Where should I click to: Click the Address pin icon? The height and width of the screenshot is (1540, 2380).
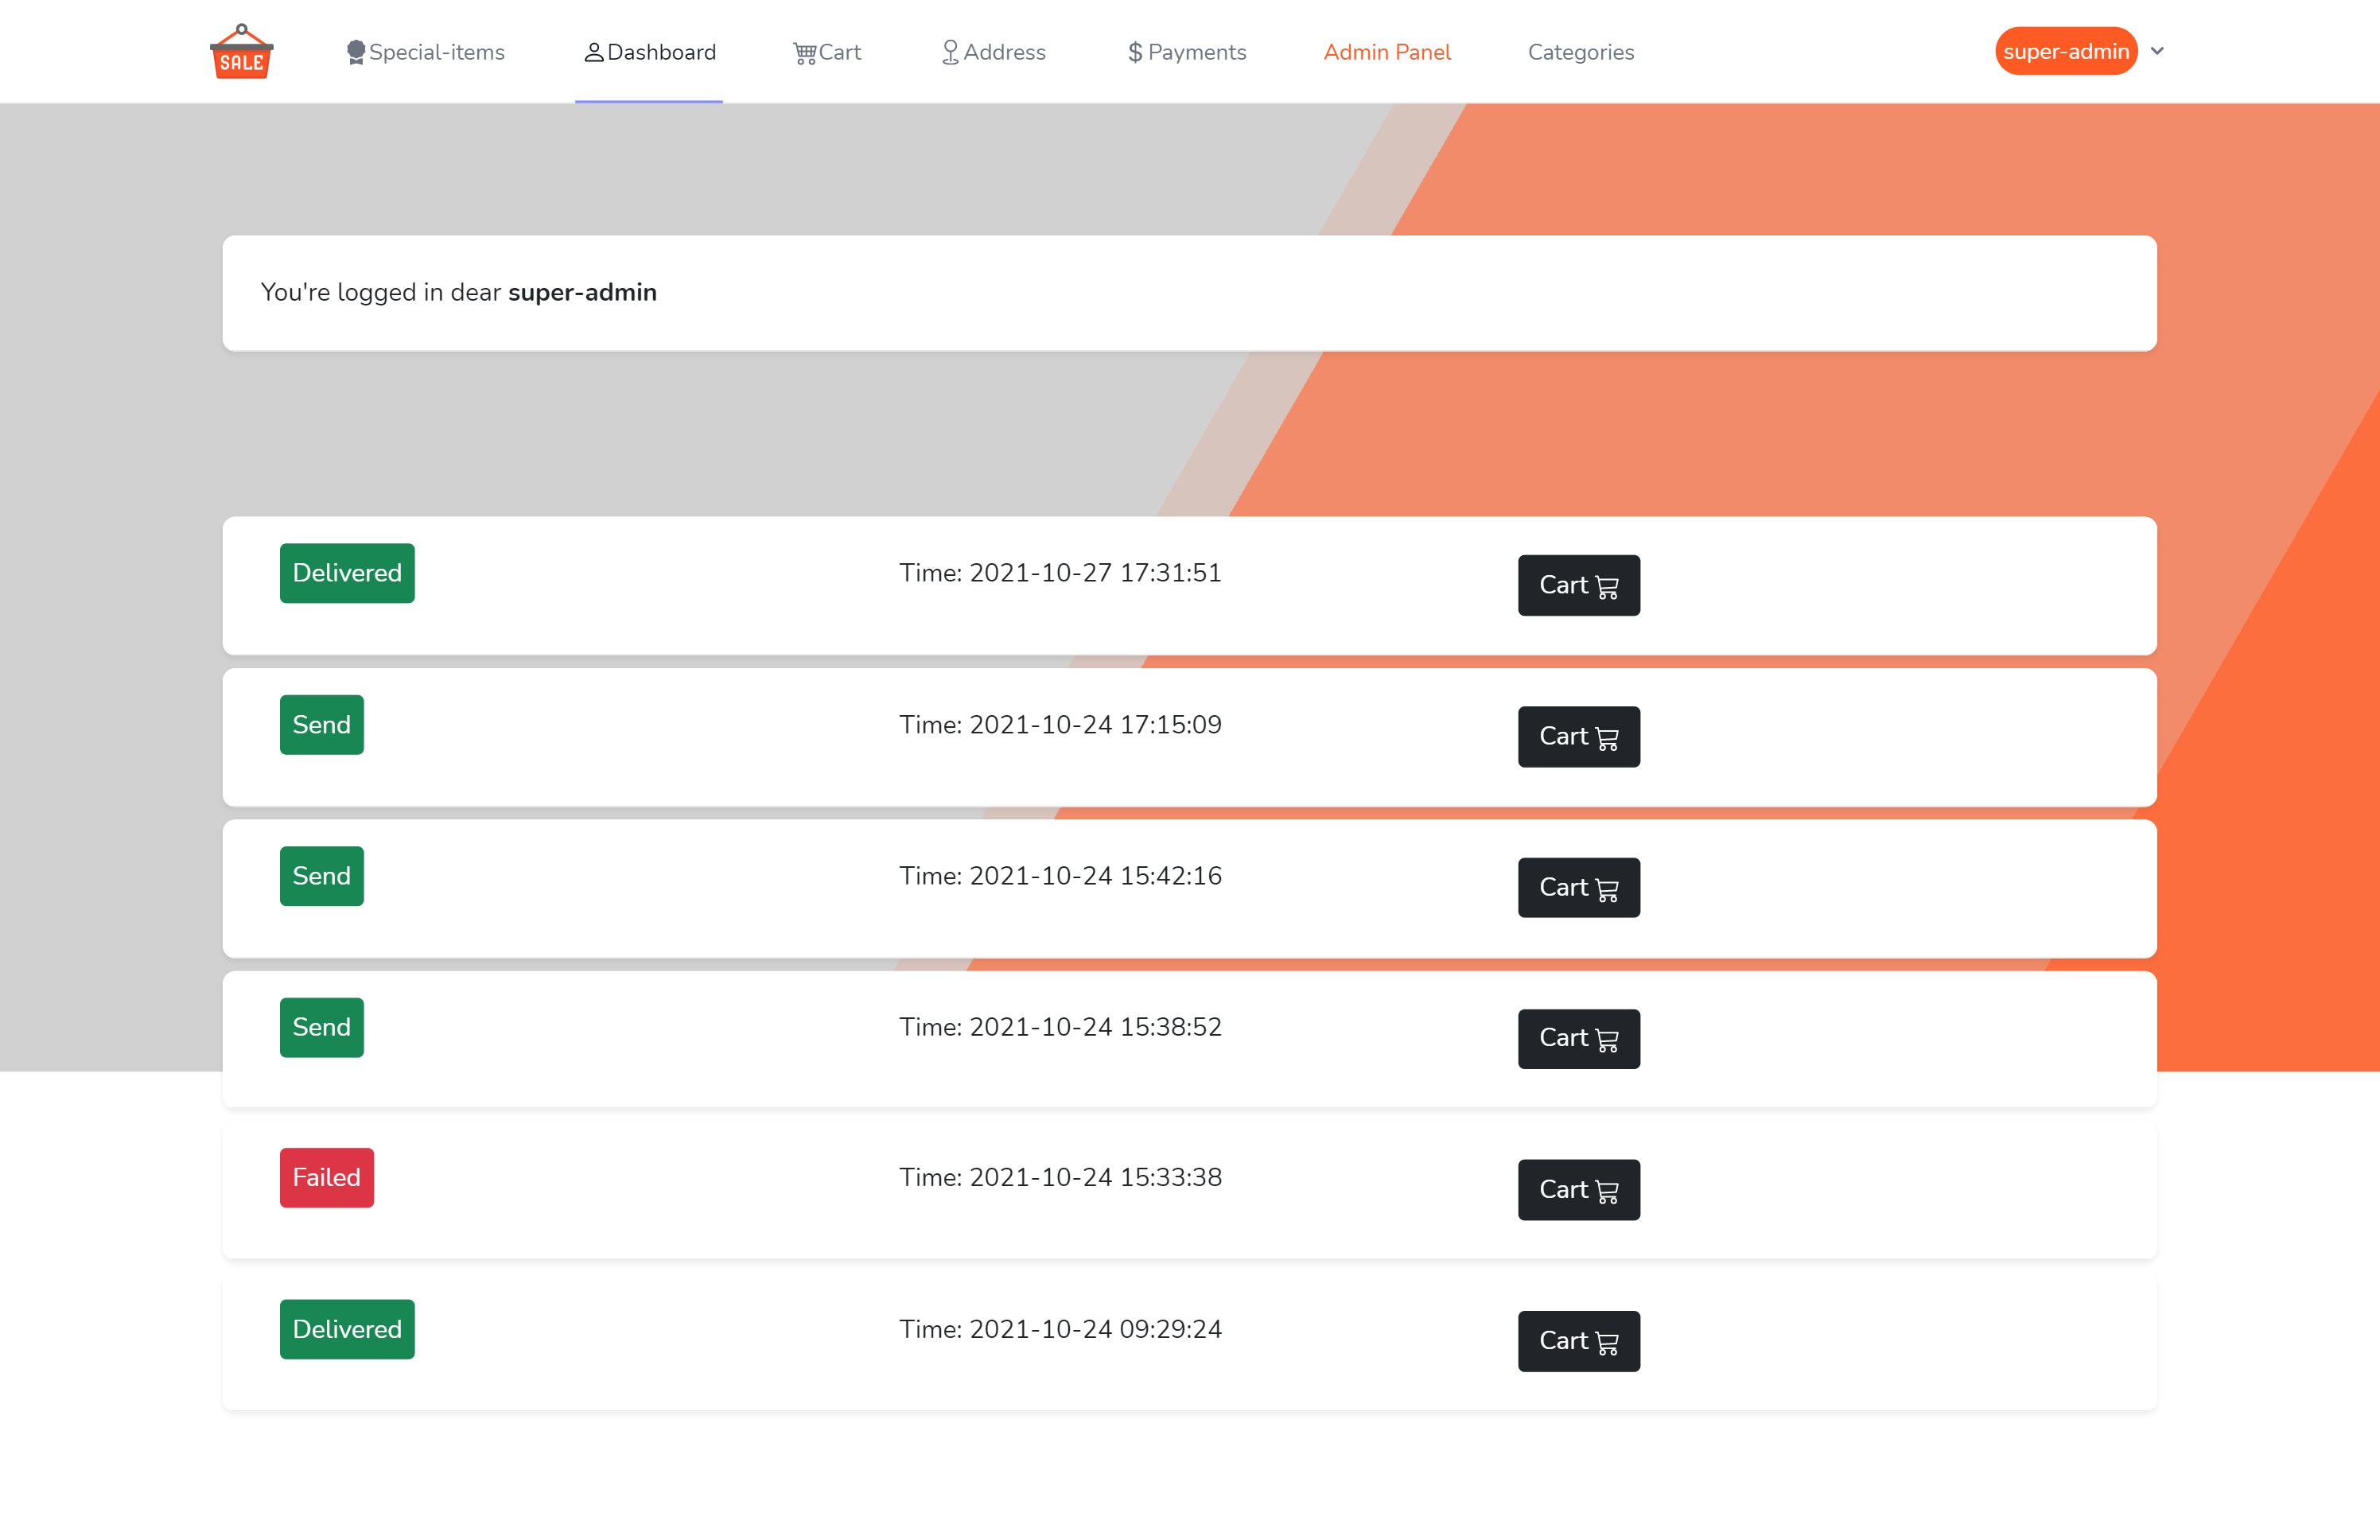[x=950, y=52]
